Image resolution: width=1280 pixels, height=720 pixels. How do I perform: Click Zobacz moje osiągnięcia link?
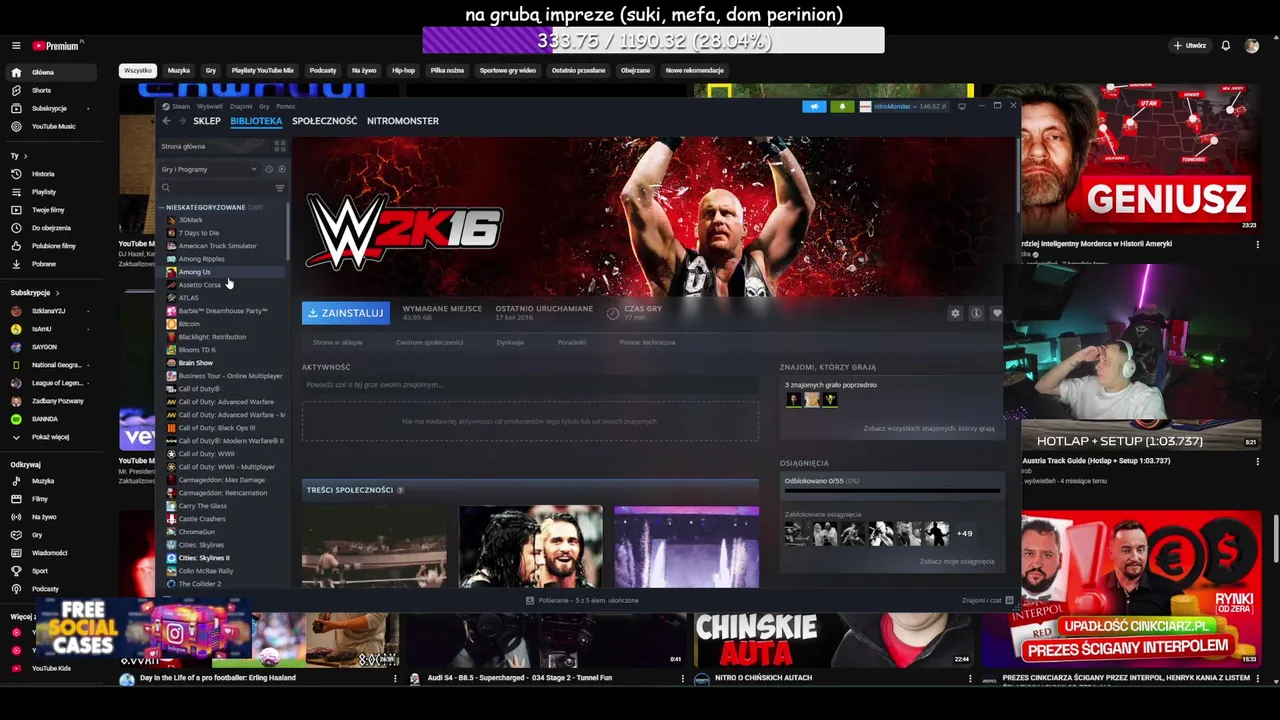pyautogui.click(x=957, y=562)
